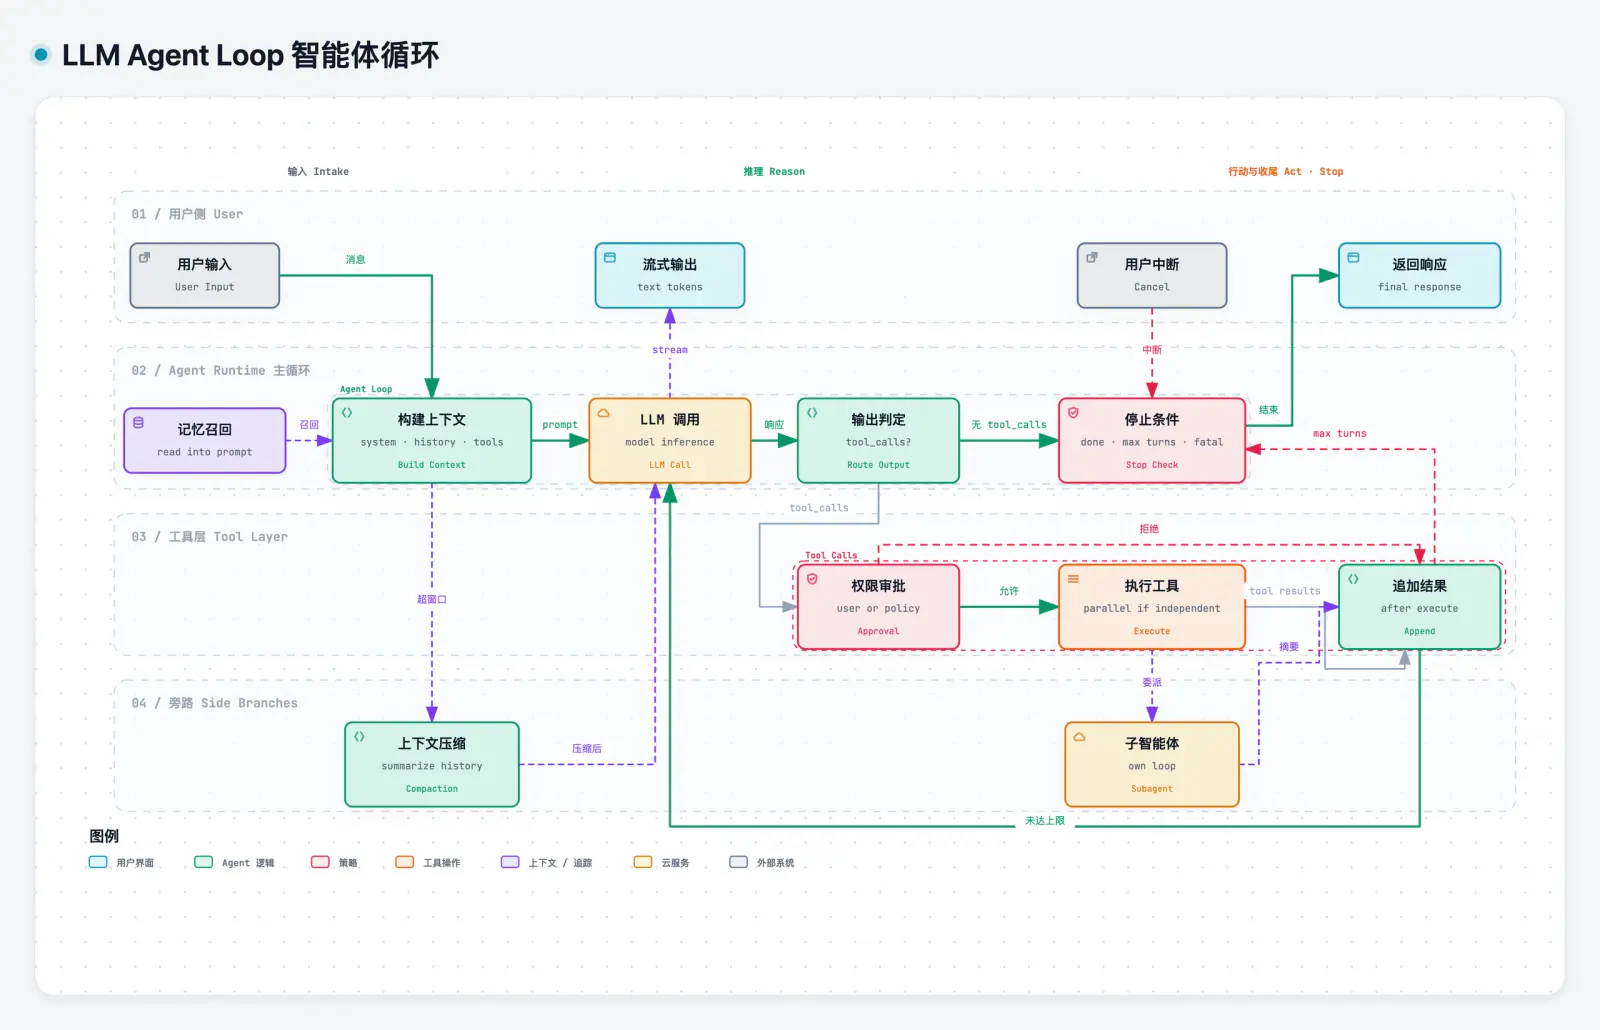1600x1030 pixels.
Task: Click the 用户界面 legend color swatch
Action: coord(98,862)
